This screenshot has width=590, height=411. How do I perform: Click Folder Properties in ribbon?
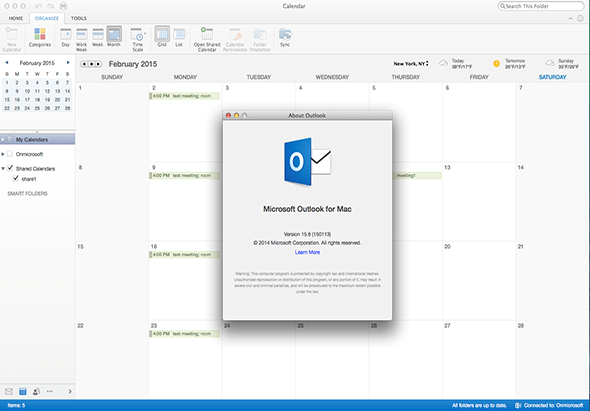tap(260, 39)
